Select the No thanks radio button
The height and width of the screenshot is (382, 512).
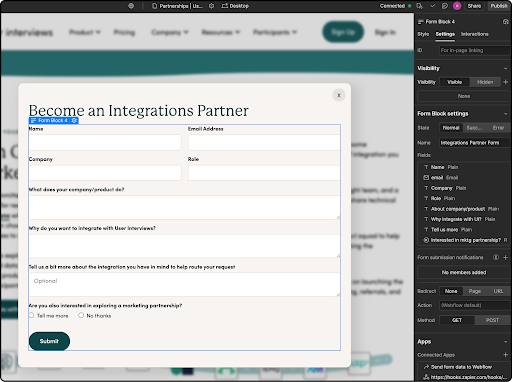[81, 315]
